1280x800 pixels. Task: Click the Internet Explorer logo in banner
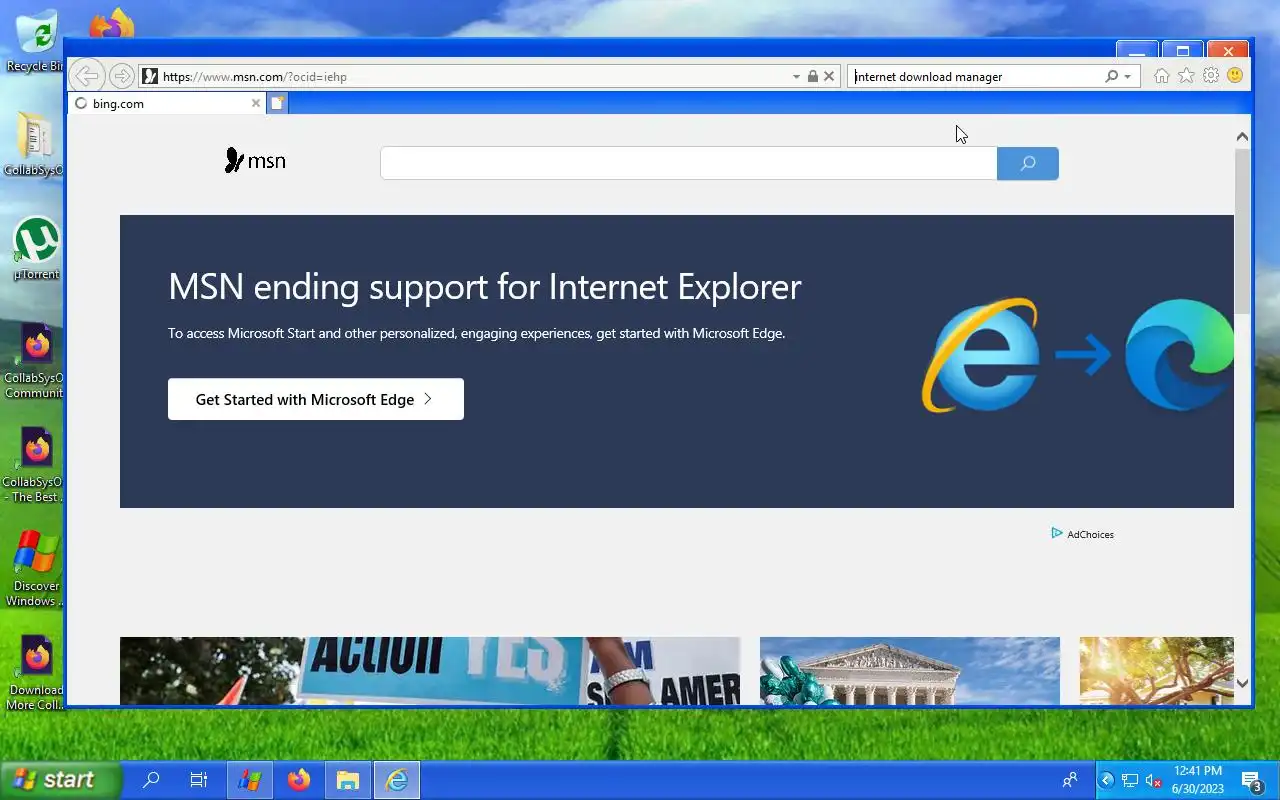coord(980,355)
